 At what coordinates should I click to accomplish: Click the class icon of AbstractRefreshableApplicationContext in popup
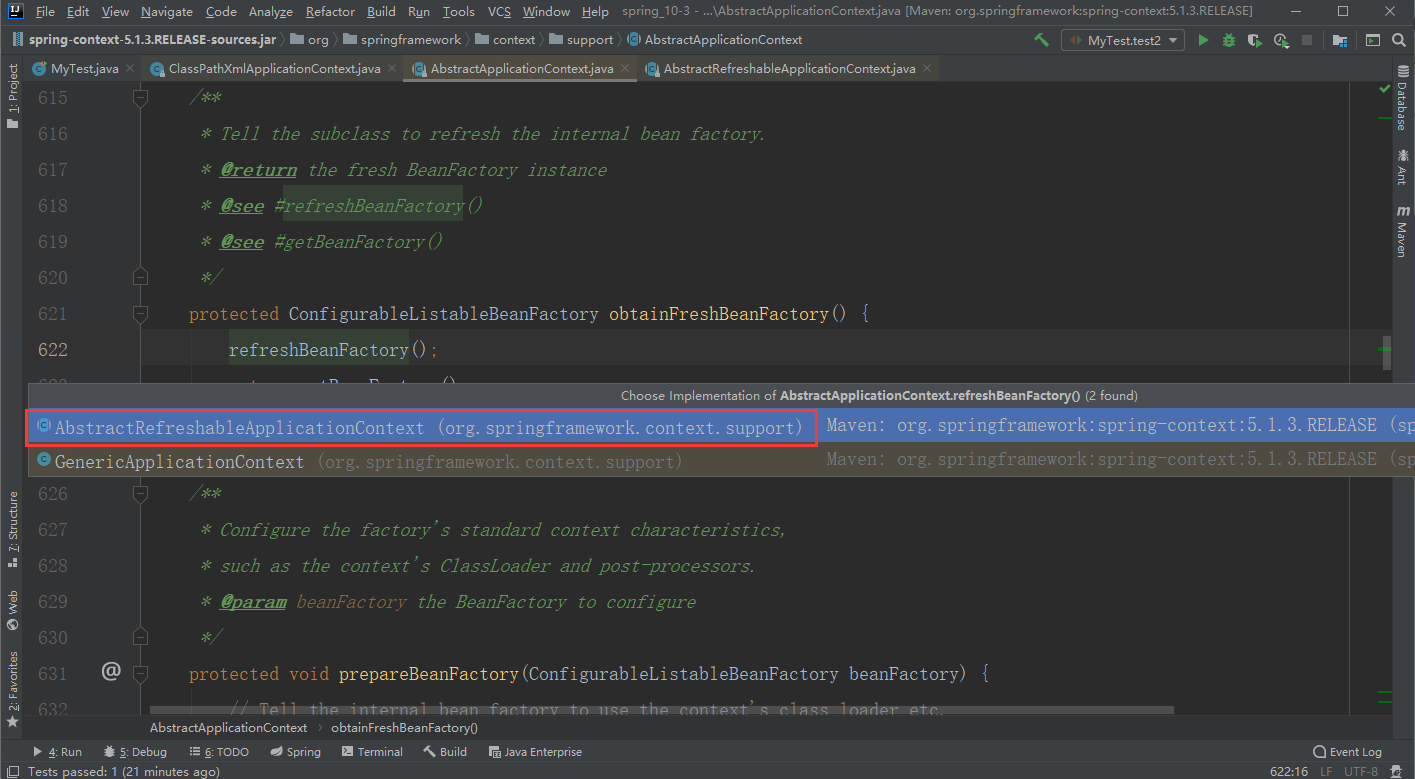point(43,427)
